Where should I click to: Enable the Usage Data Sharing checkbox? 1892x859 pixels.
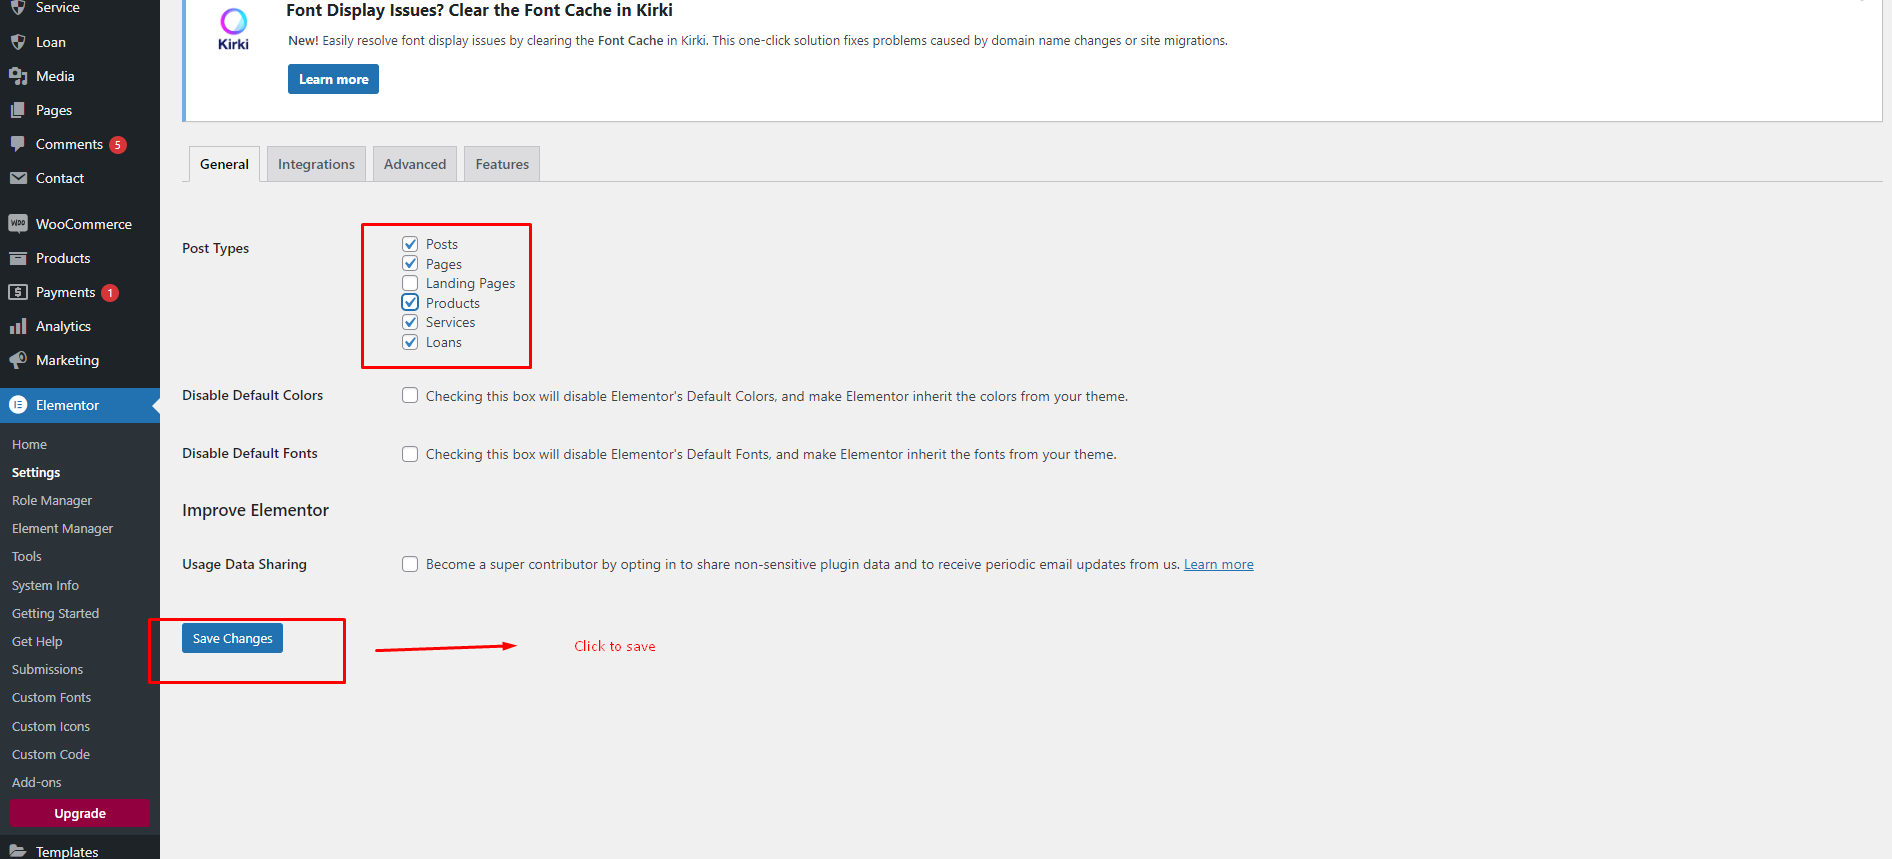[410, 564]
